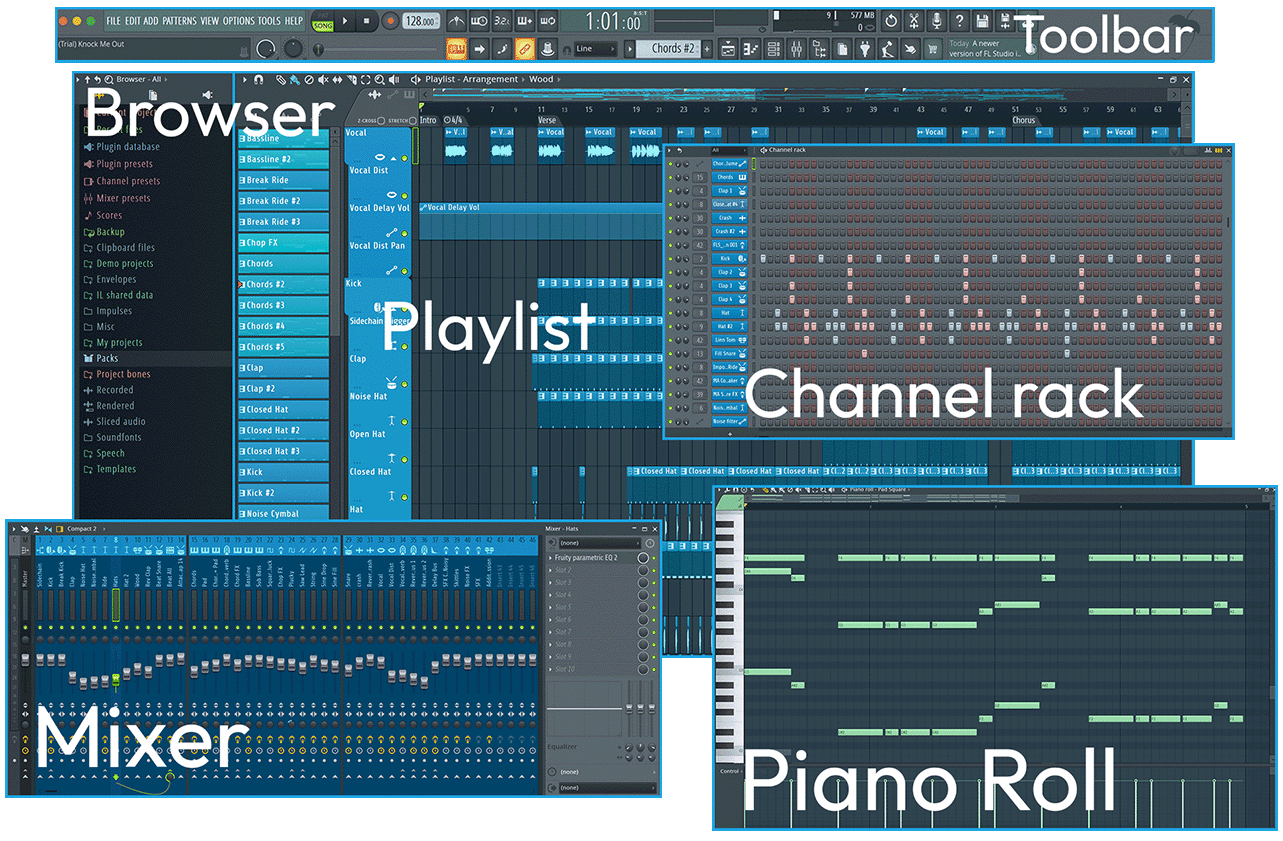Open the Mixer toolbar icon

pyautogui.click(x=797, y=47)
